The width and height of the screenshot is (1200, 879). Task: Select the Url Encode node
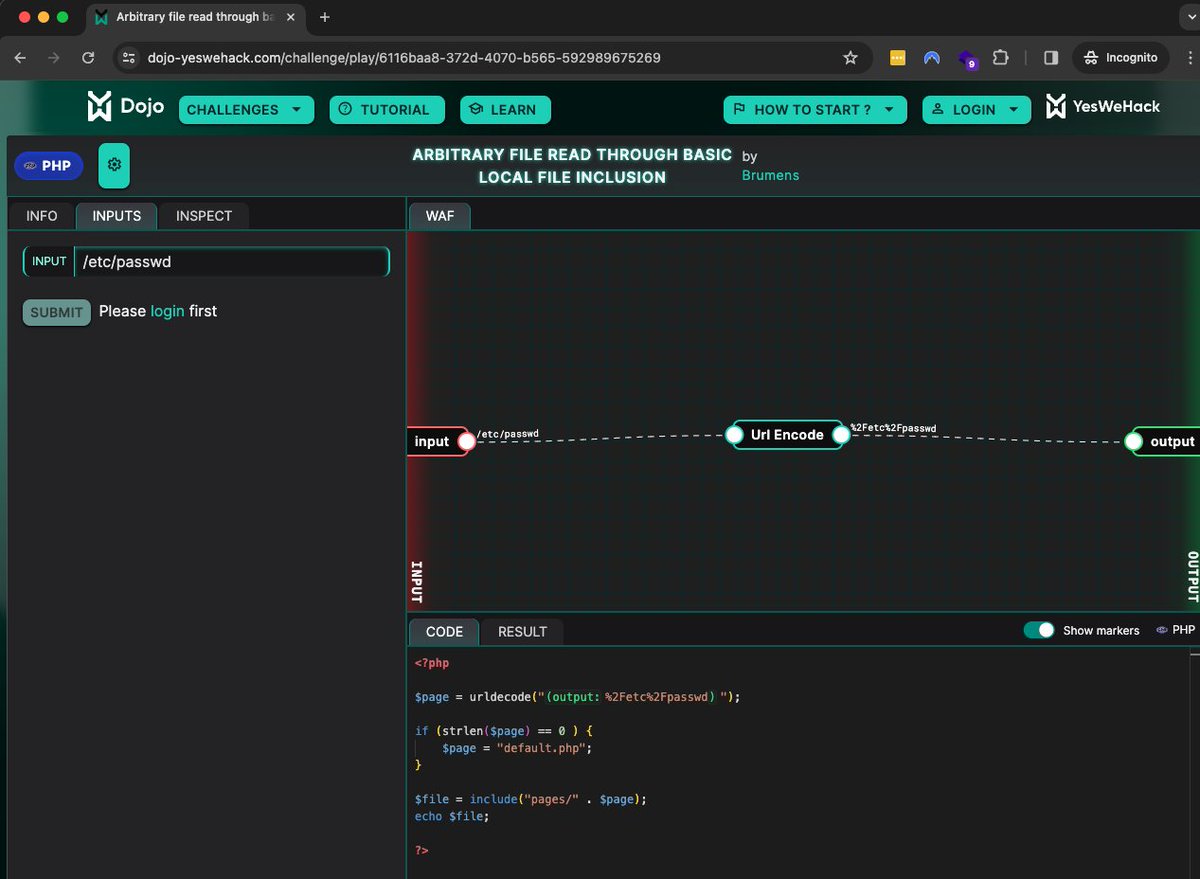(x=788, y=434)
